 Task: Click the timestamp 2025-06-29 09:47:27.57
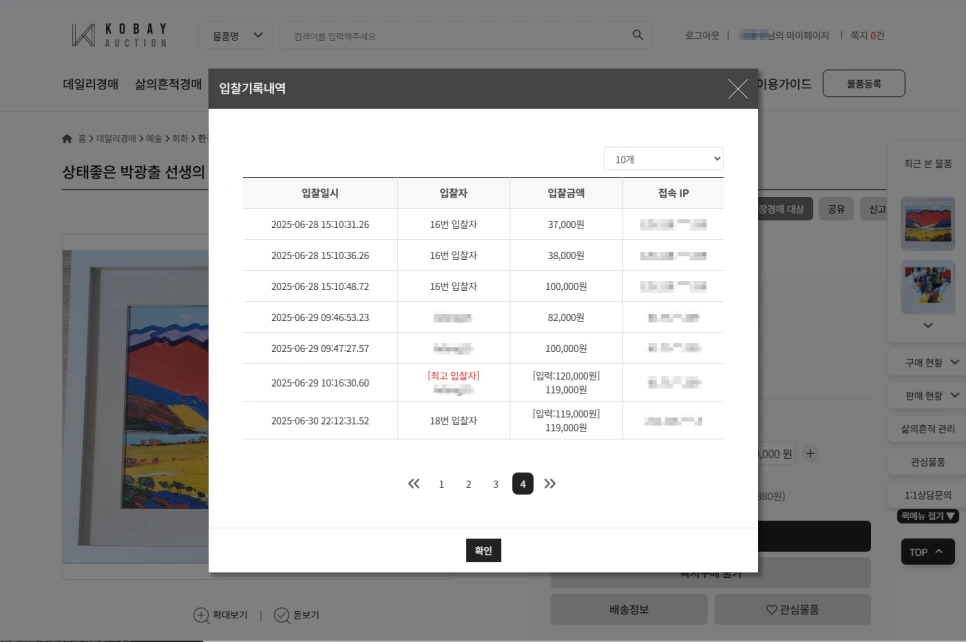[320, 348]
